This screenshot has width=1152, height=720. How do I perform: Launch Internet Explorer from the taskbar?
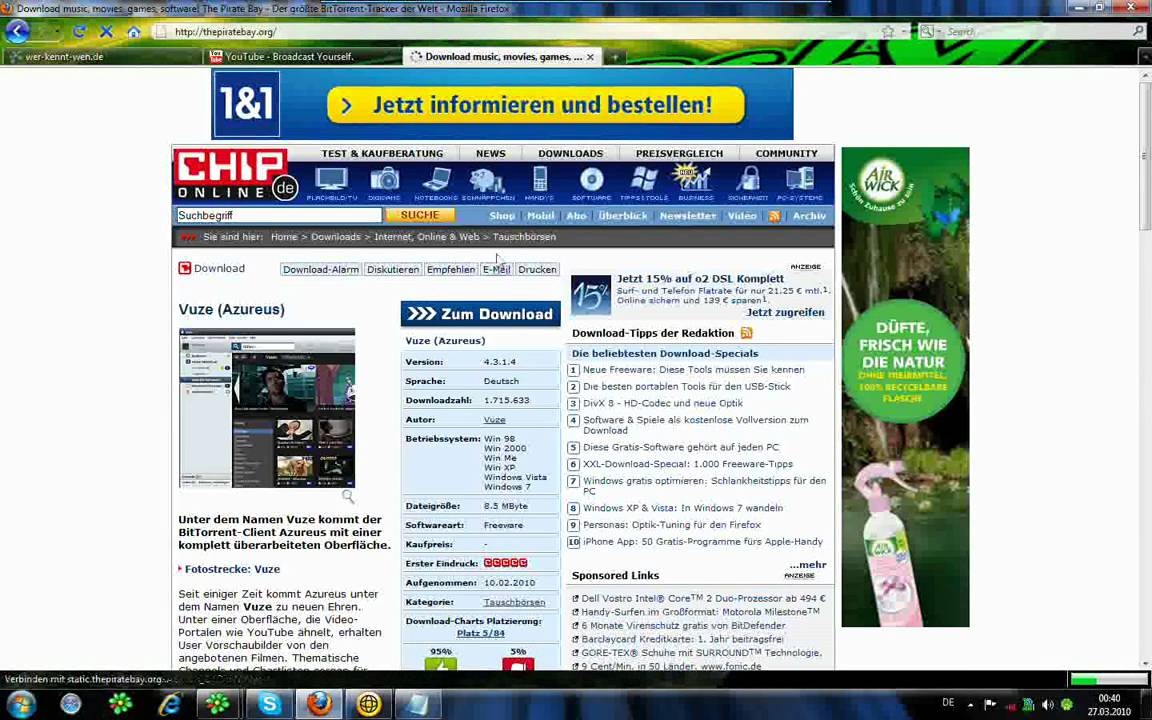170,704
